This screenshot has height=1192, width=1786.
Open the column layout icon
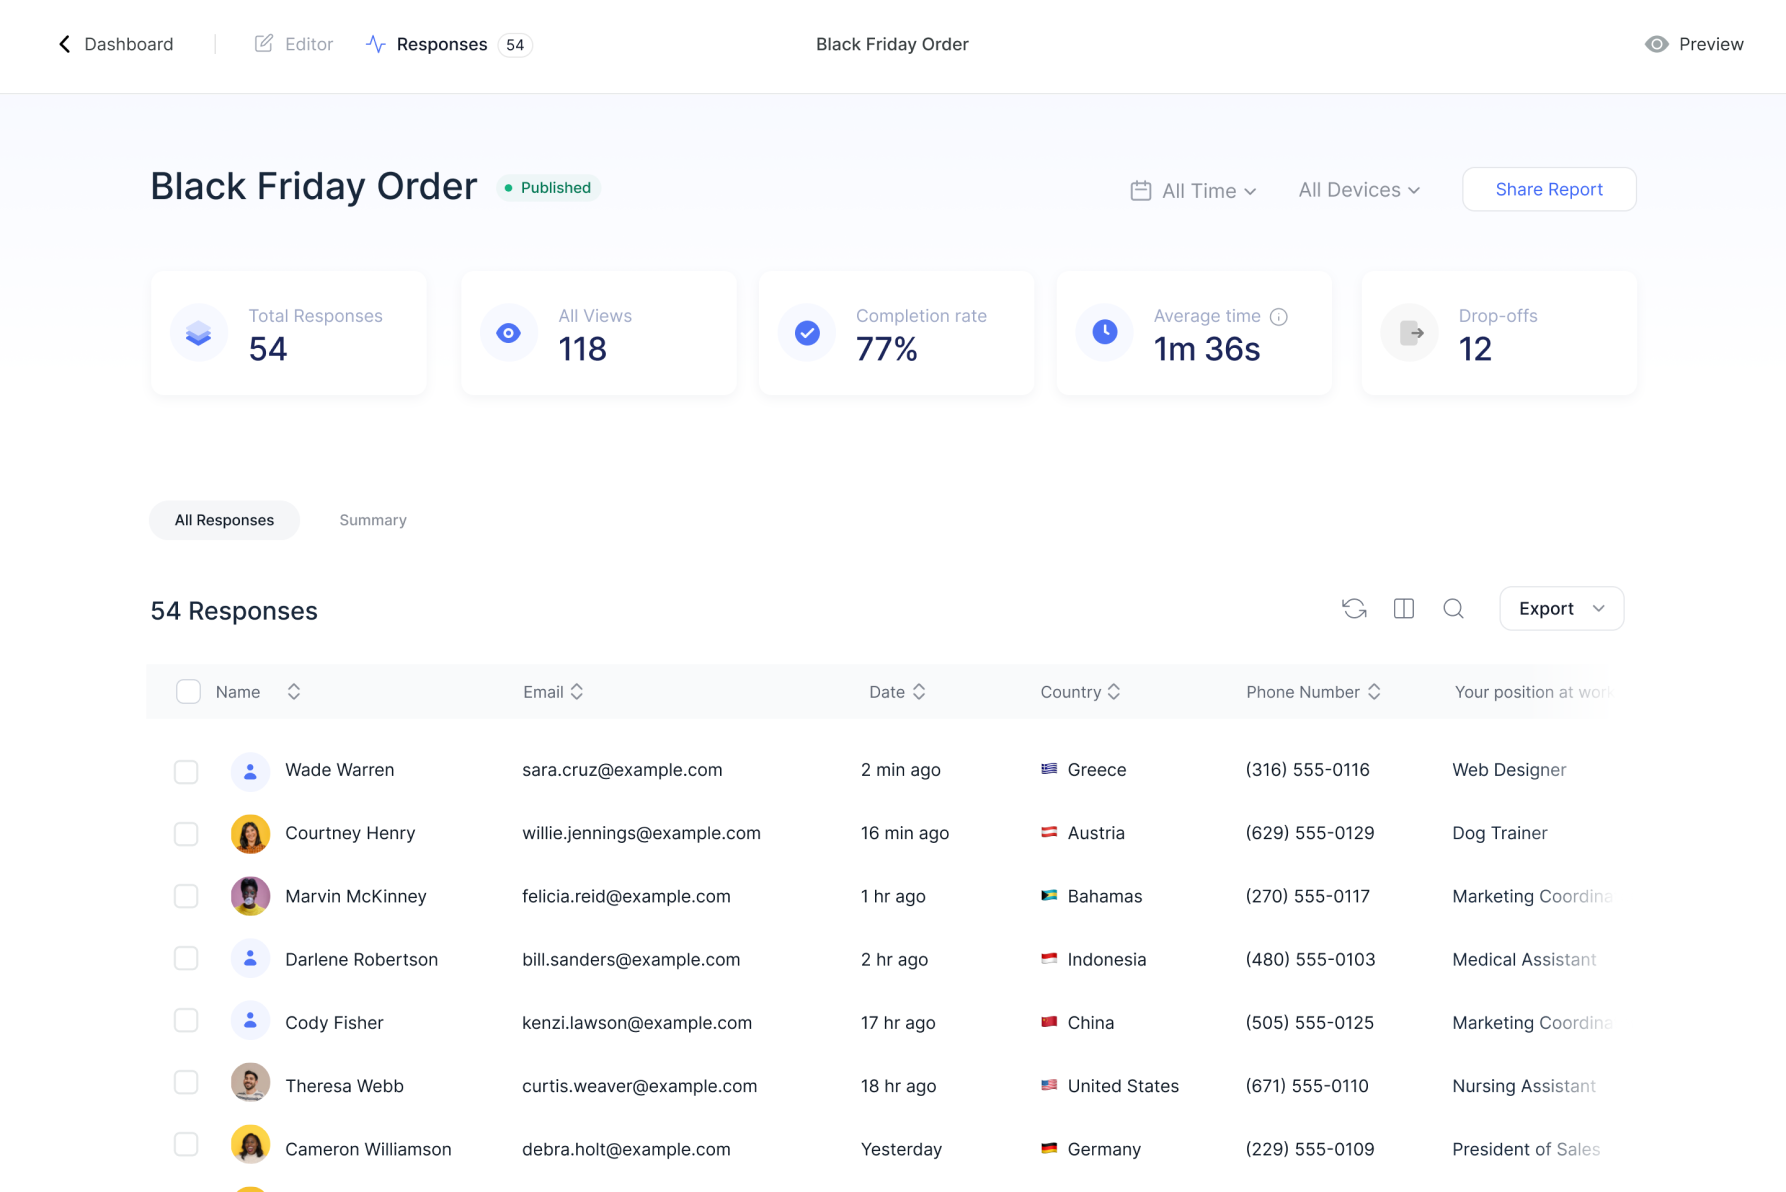pyautogui.click(x=1404, y=608)
